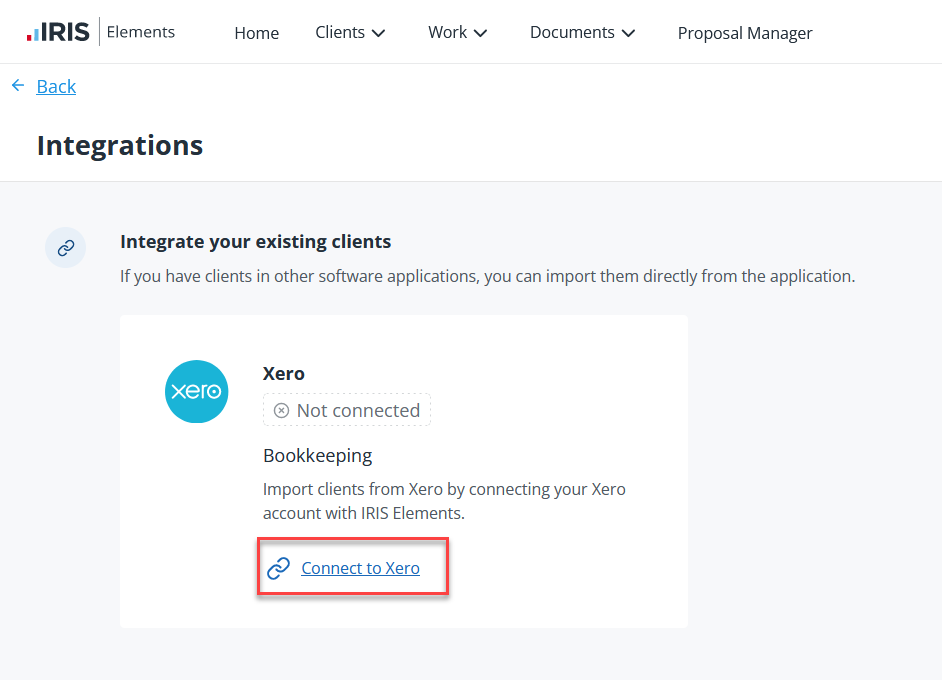Click the chain icon beside Connect to Xero
The width and height of the screenshot is (942, 680).
[278, 568]
